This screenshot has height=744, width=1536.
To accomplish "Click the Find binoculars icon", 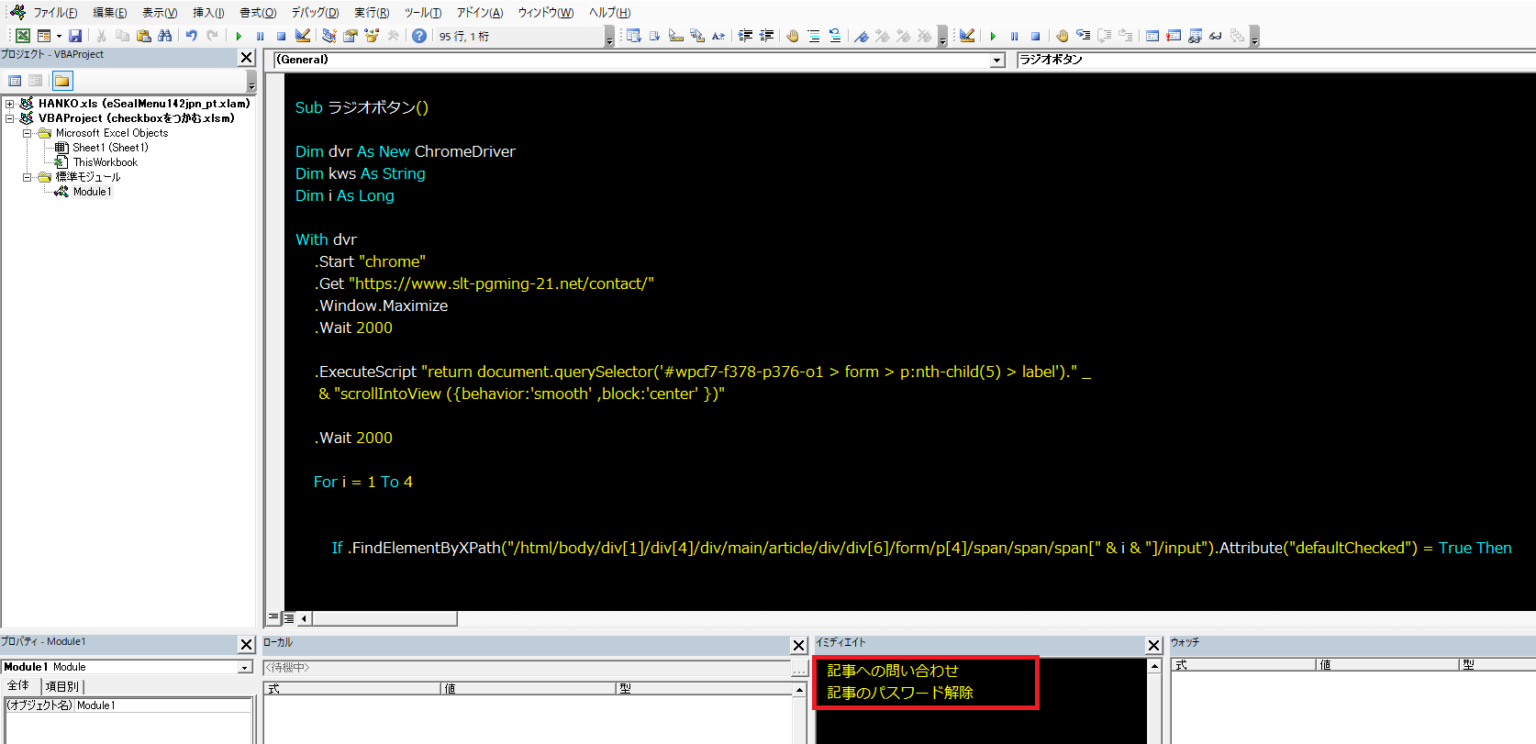I will pyautogui.click(x=165, y=36).
